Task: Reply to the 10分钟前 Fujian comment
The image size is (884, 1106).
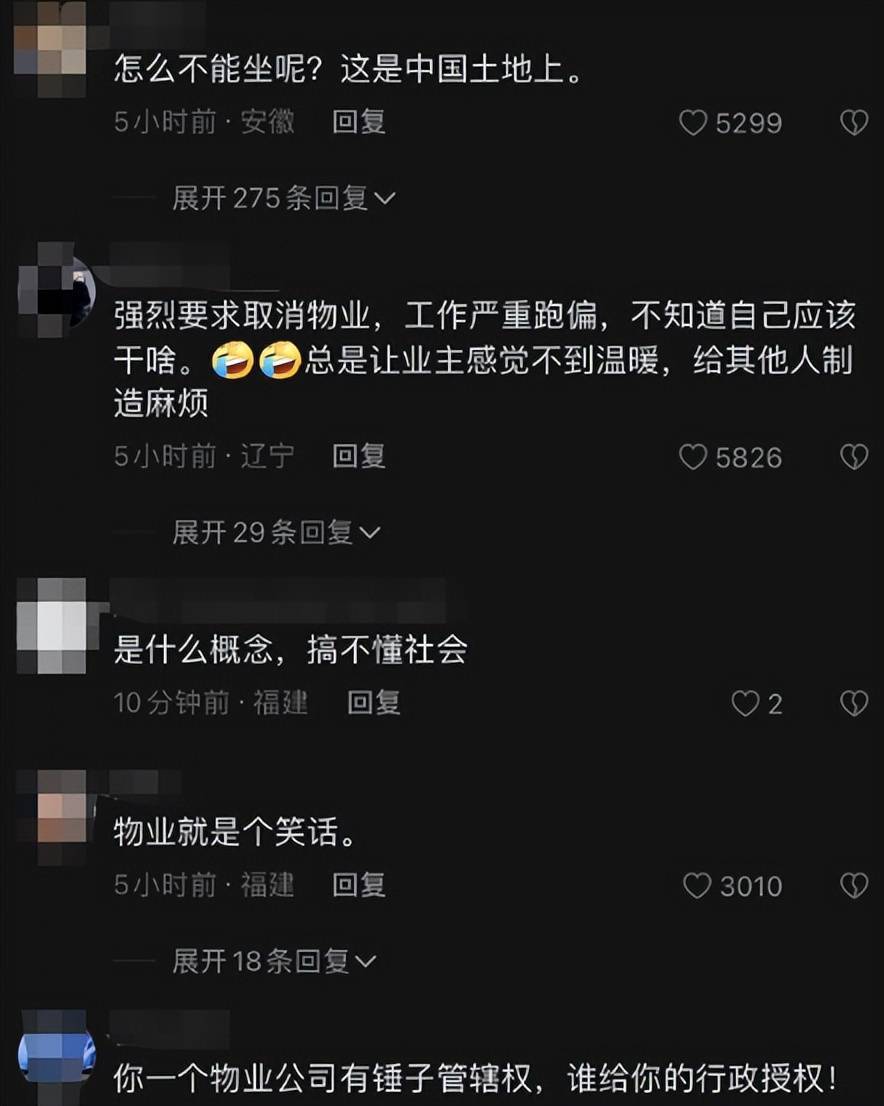Action: pos(374,703)
